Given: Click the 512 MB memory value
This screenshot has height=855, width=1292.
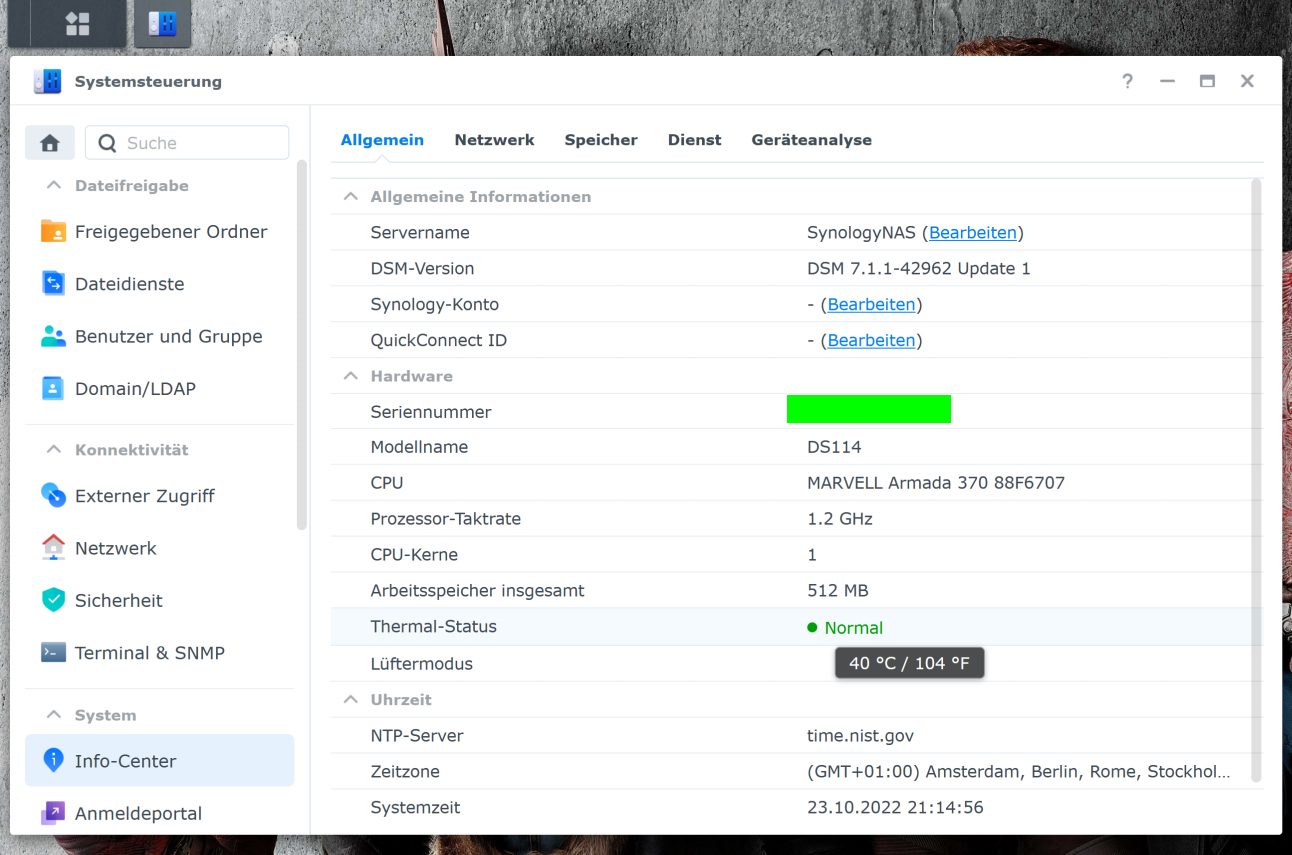Looking at the screenshot, I should [838, 590].
